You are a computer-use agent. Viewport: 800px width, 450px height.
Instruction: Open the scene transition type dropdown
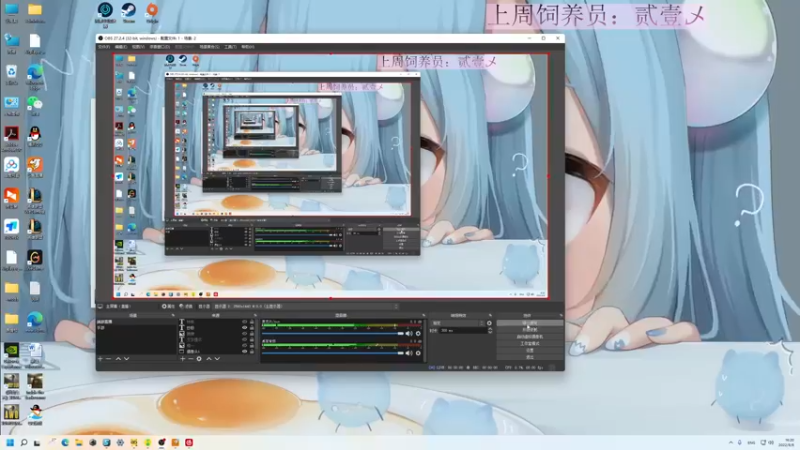[458, 323]
